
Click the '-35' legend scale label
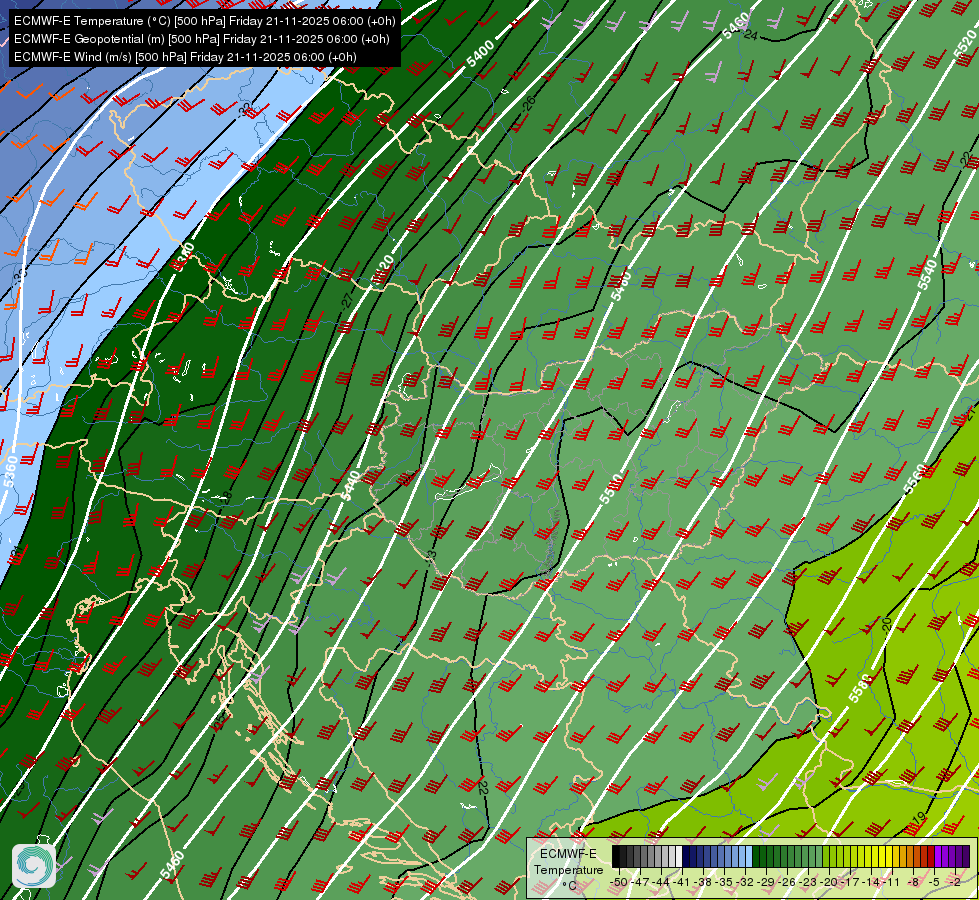(x=724, y=882)
